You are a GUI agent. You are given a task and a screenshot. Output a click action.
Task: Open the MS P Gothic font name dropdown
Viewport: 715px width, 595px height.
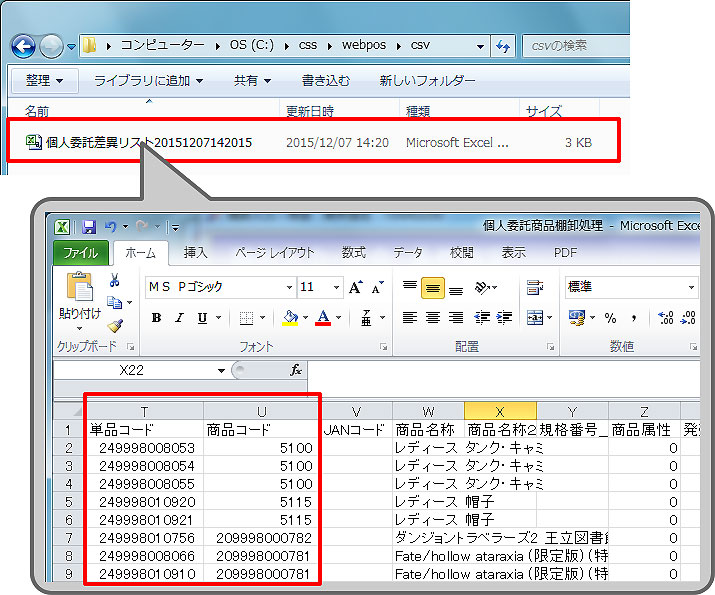(289, 287)
